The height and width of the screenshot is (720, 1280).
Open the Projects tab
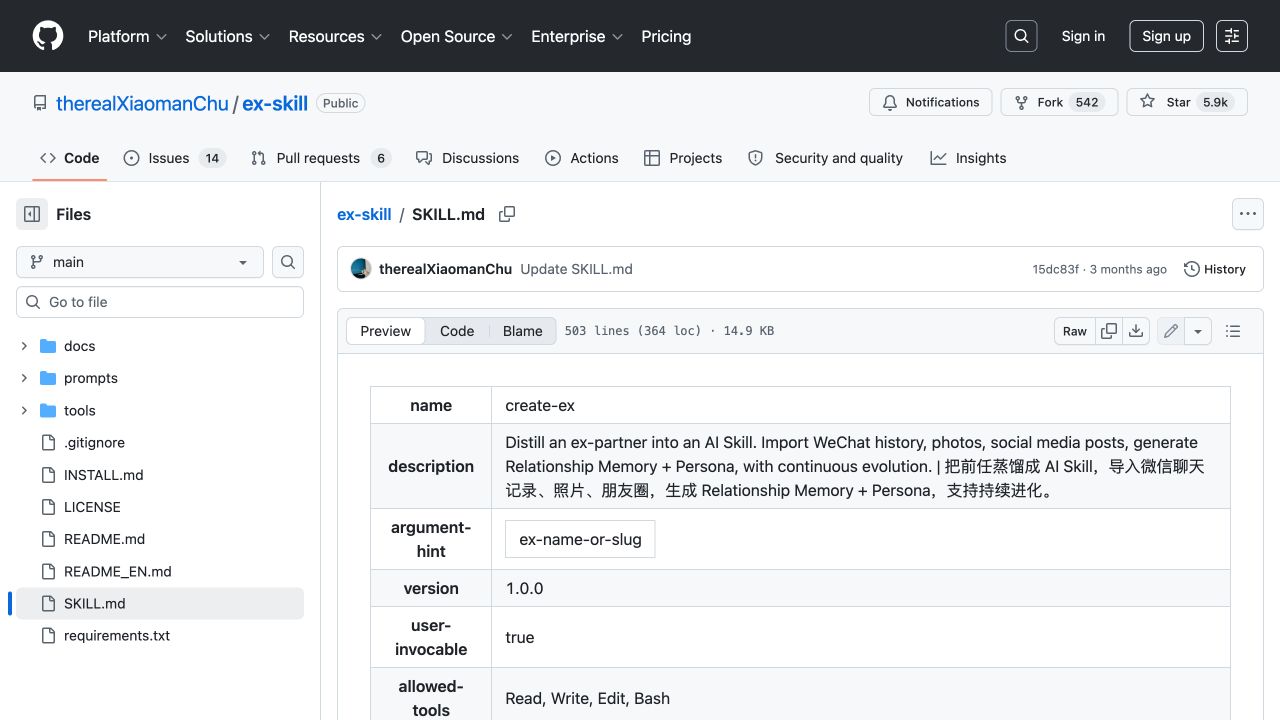(x=683, y=158)
